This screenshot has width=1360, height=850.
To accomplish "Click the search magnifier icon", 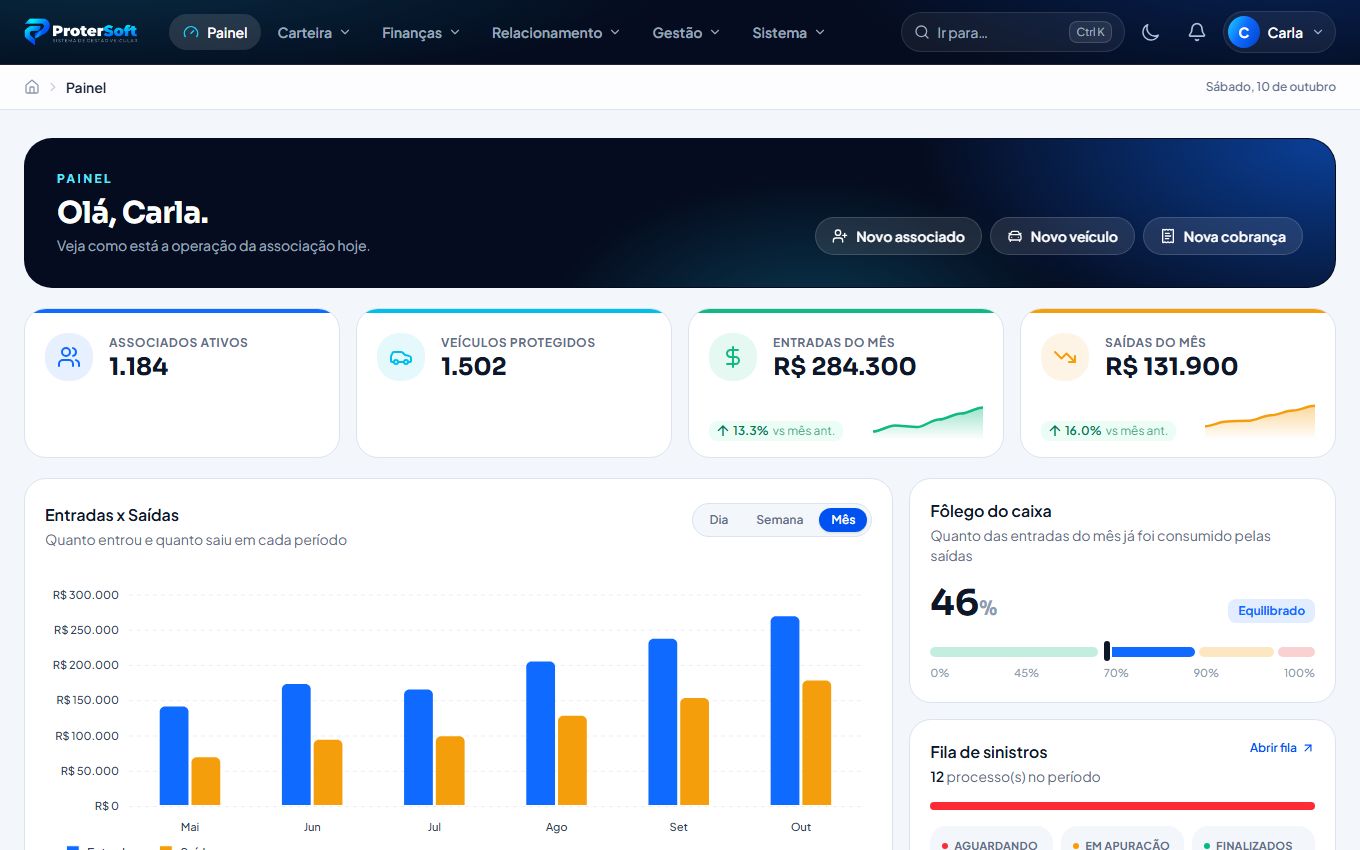I will [921, 32].
